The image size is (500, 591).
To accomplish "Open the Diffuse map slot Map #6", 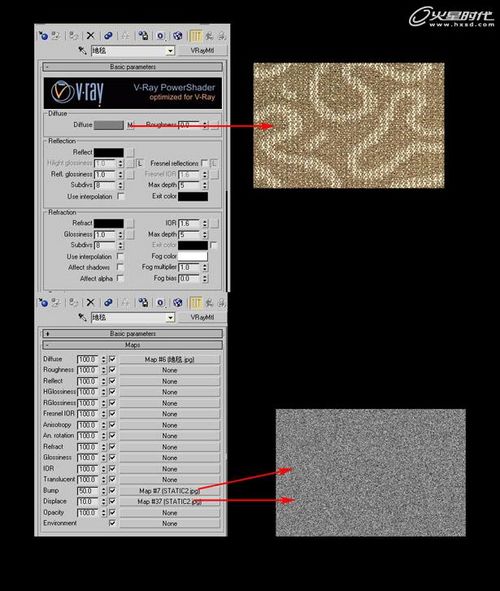I will pyautogui.click(x=170, y=359).
